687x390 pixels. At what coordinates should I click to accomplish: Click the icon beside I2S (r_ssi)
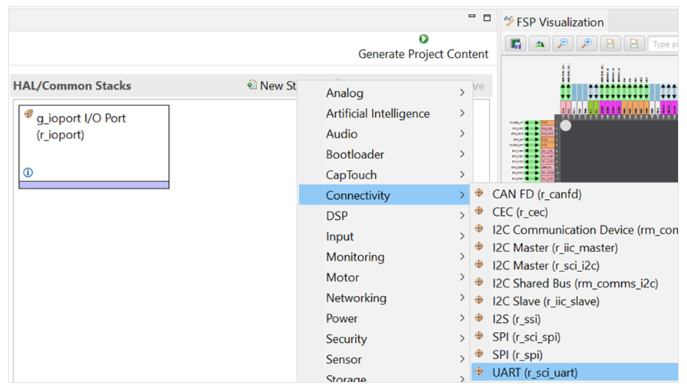click(479, 318)
